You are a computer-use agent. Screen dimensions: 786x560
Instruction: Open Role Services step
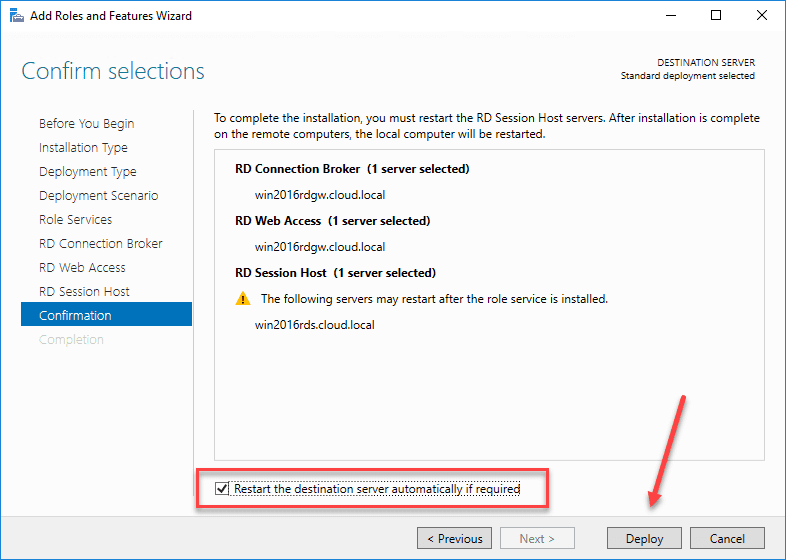tap(75, 220)
